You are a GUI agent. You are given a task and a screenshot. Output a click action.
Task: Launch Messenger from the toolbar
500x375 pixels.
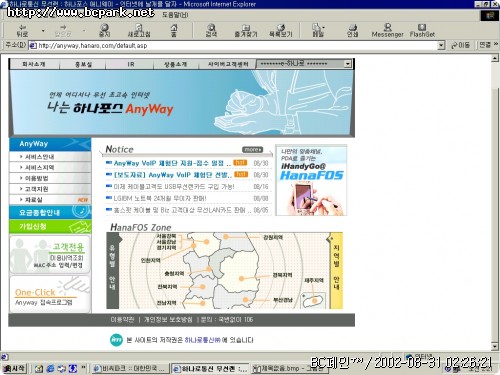point(387,30)
